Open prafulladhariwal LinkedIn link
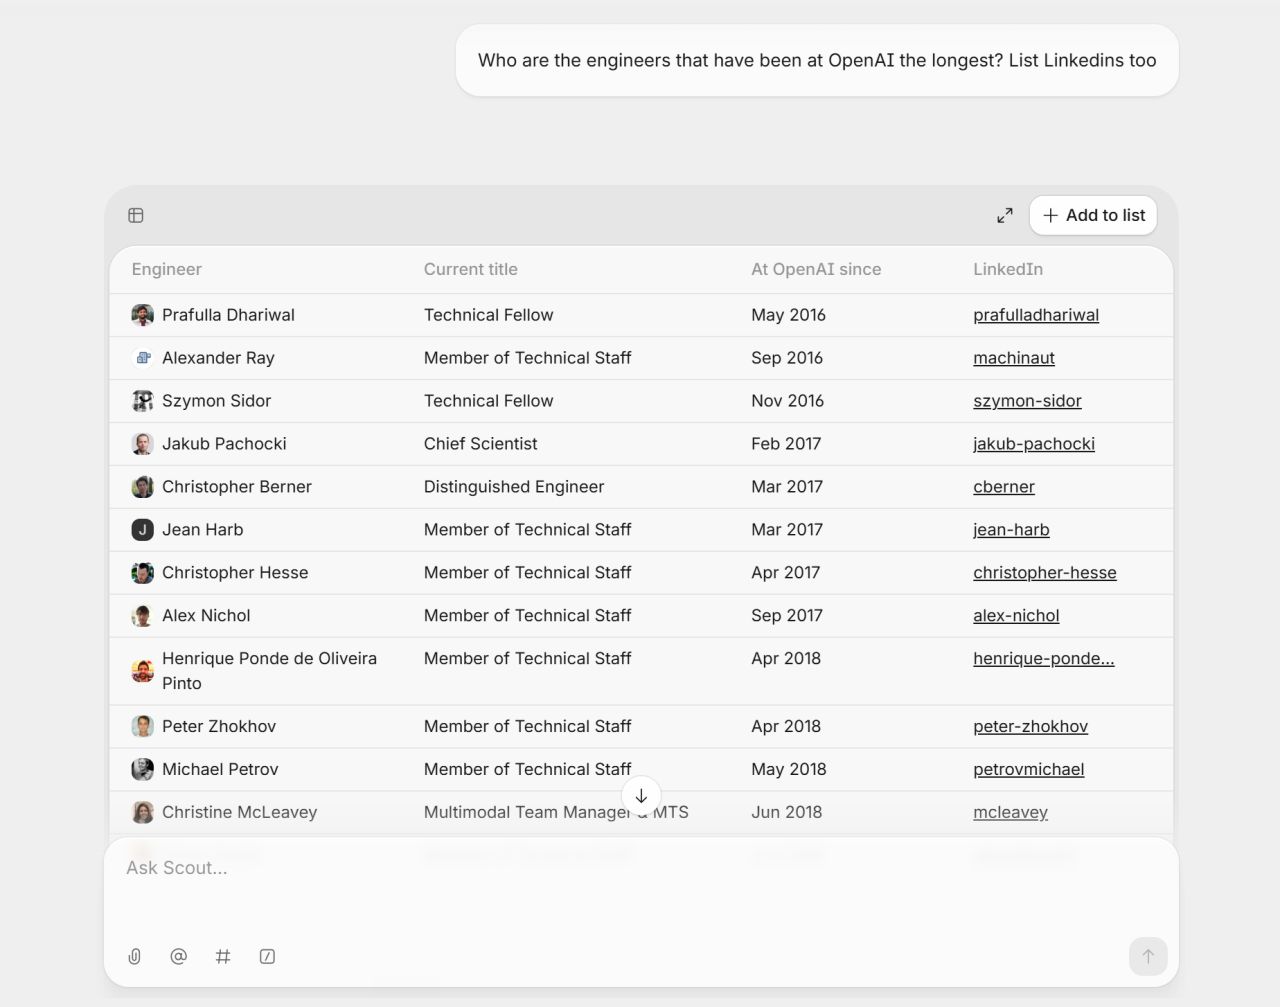Image resolution: width=1280 pixels, height=1007 pixels. point(1036,315)
